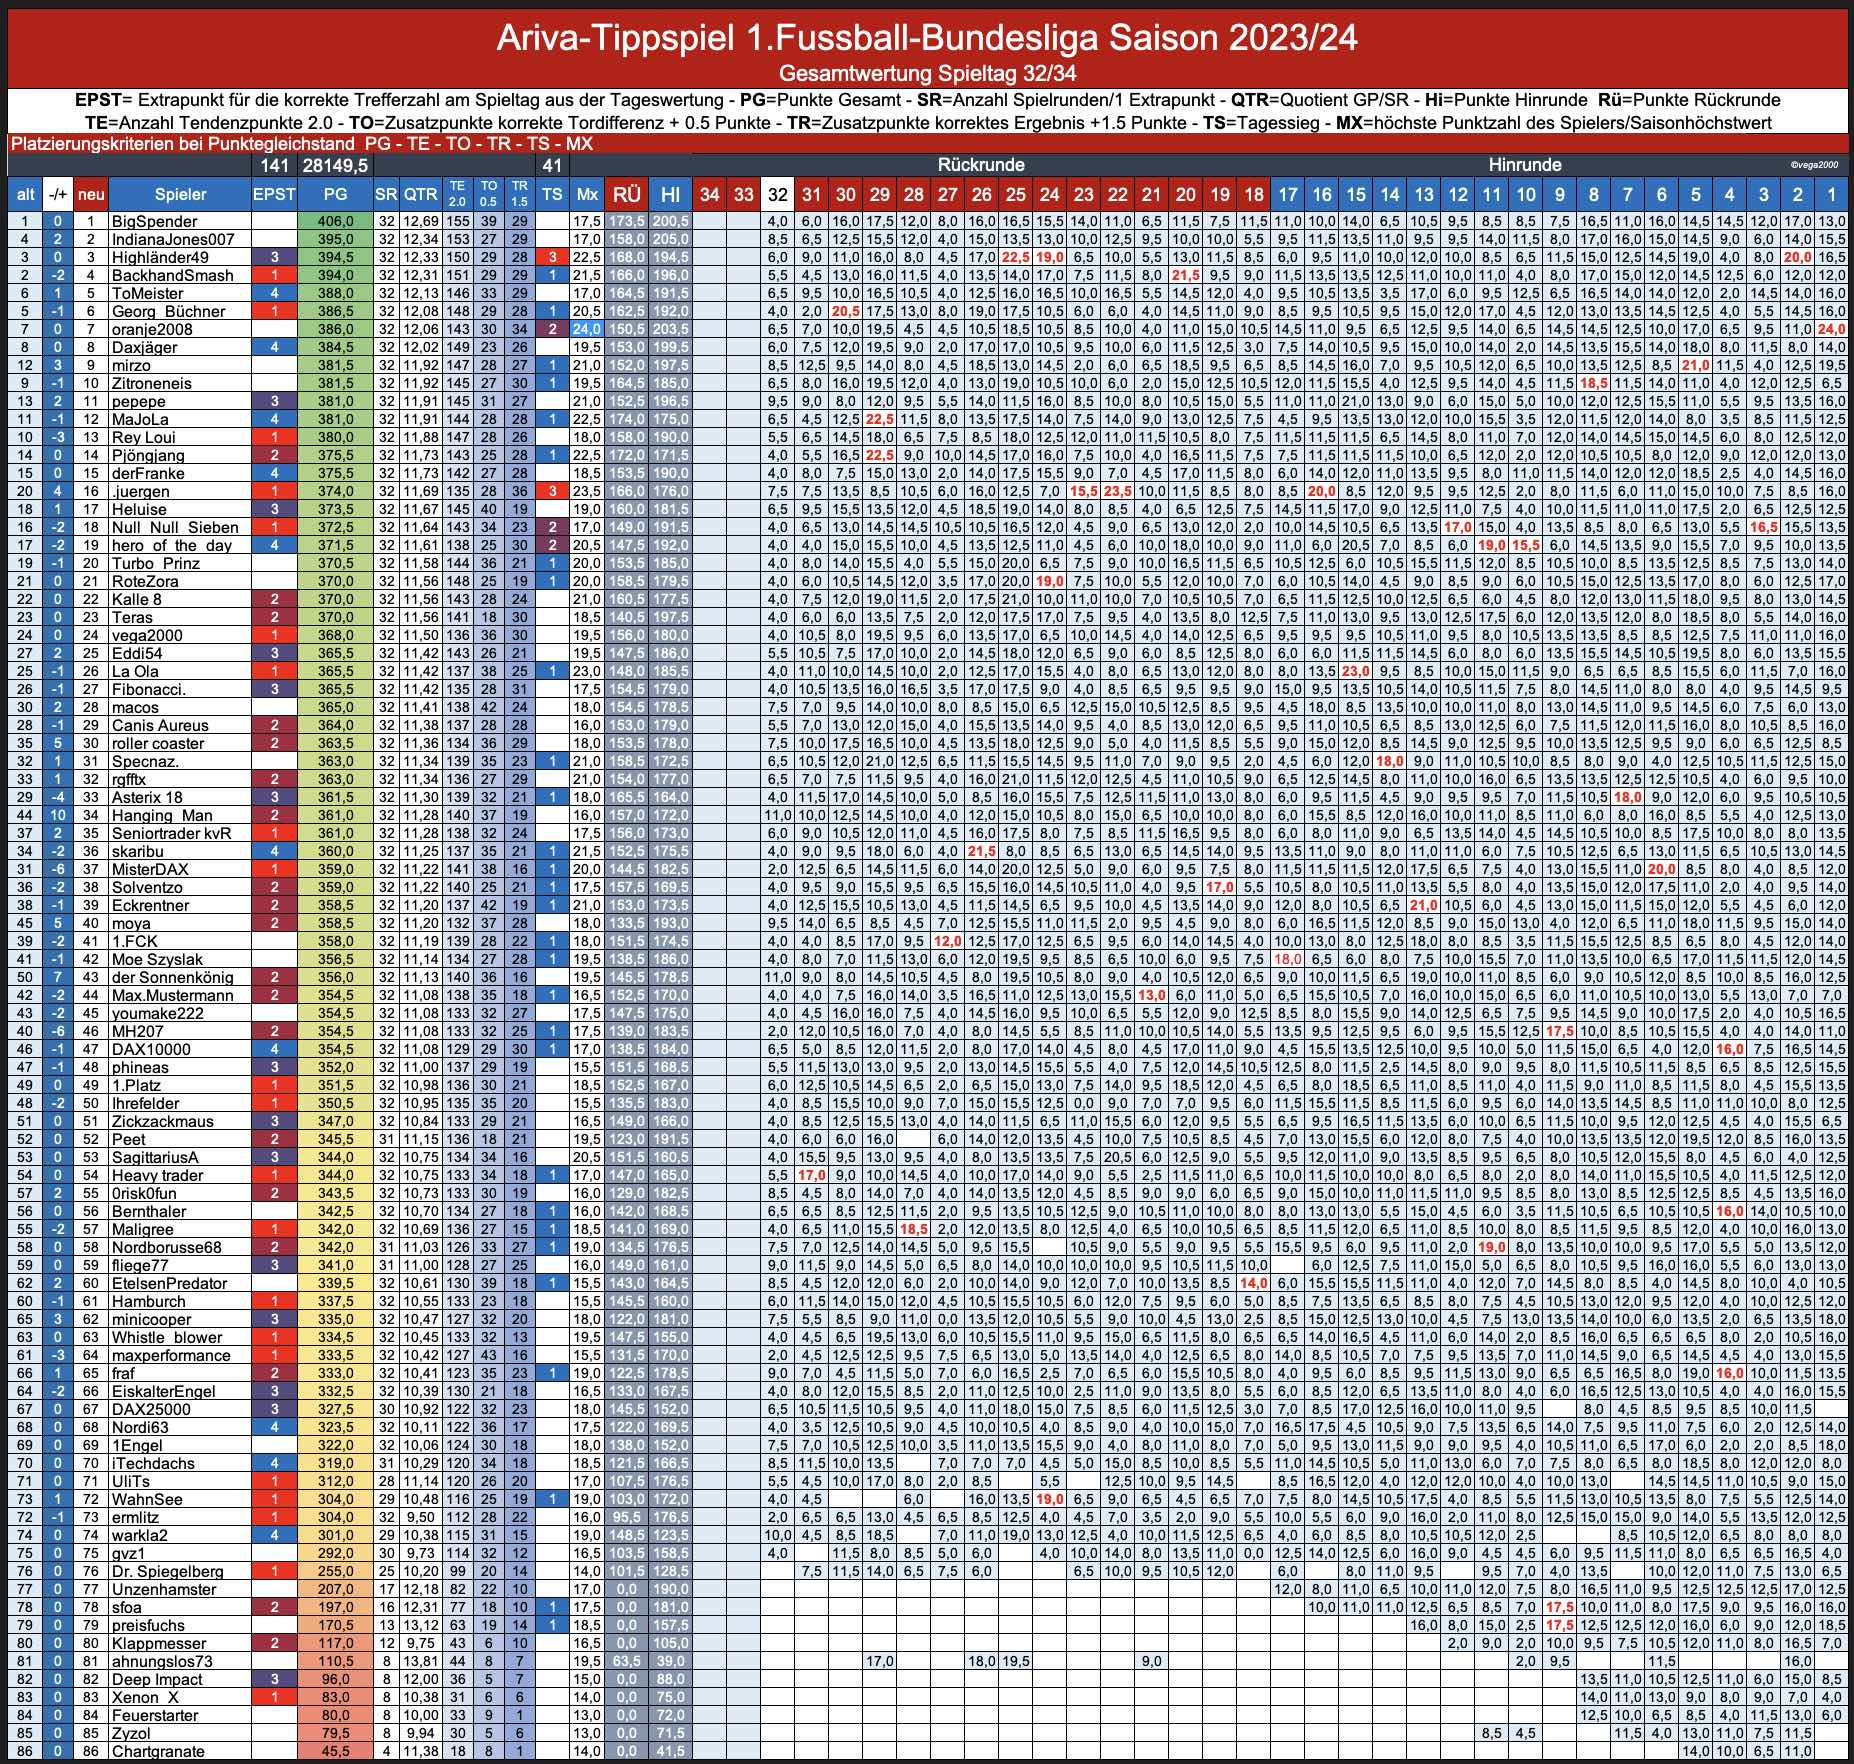Click player name 'EiskalterEngel'

point(164,1391)
